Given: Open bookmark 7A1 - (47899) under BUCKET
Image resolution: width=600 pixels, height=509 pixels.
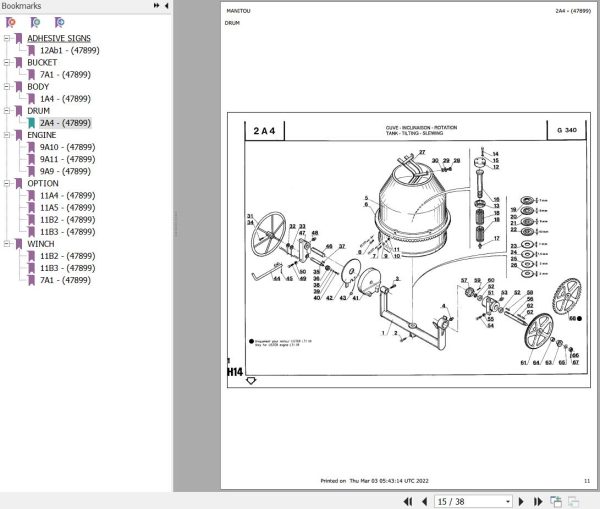Looking at the screenshot, I should (65, 75).
